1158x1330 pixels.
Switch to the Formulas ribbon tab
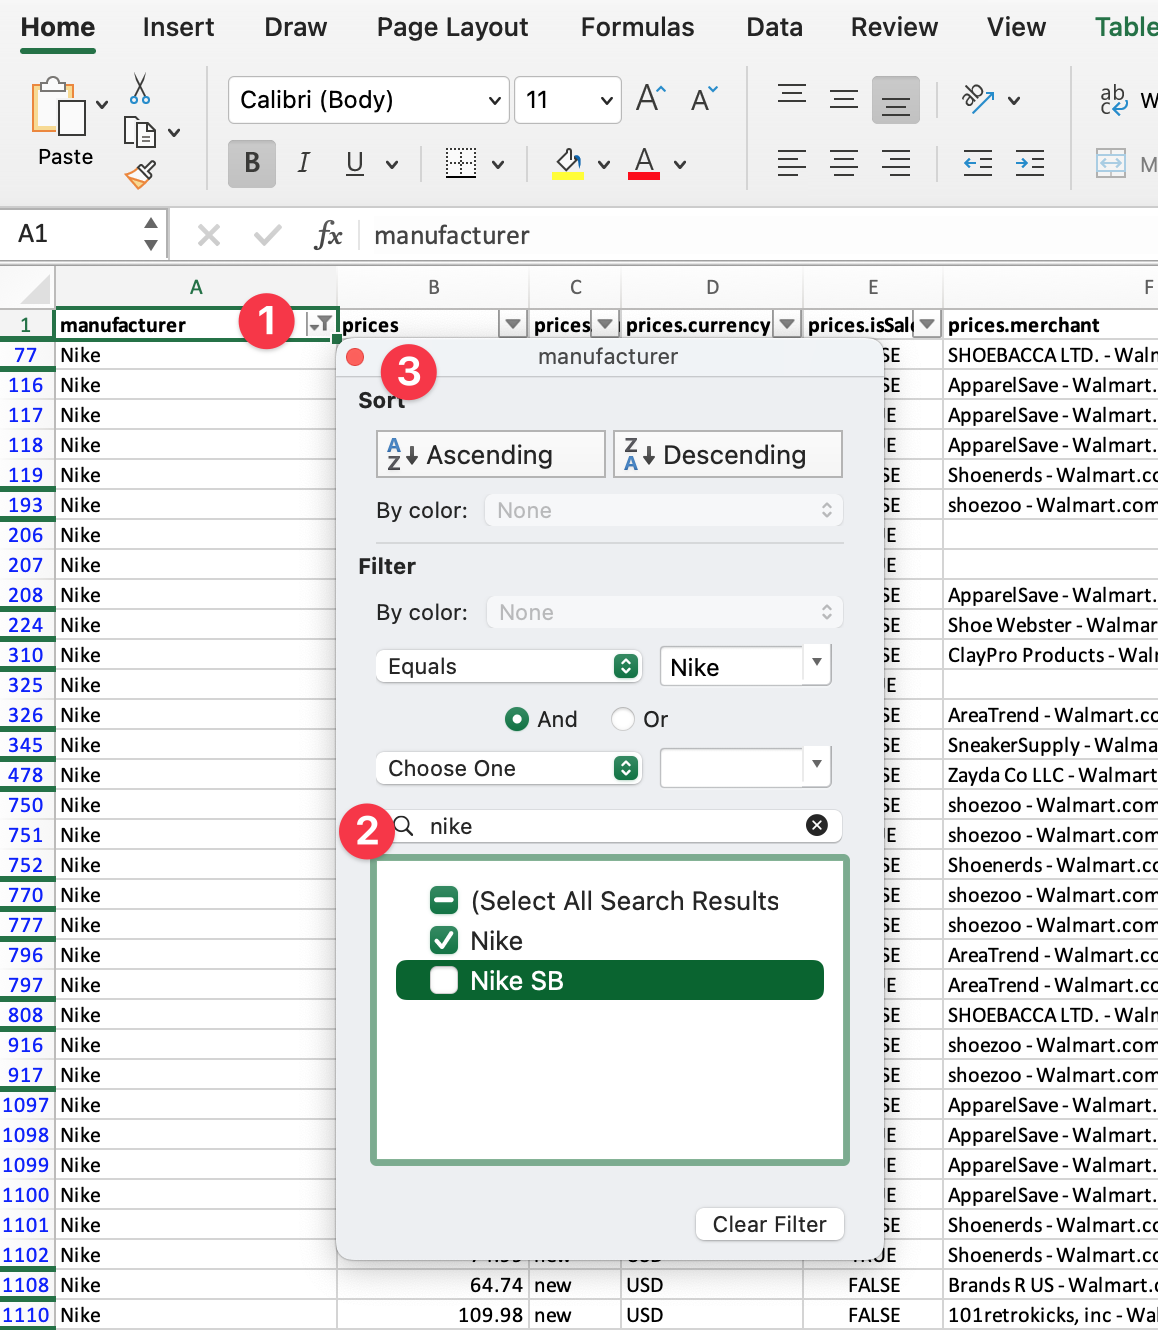coord(637,27)
